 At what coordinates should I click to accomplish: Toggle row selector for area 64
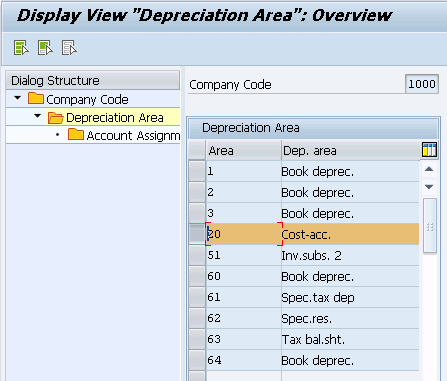click(x=197, y=360)
